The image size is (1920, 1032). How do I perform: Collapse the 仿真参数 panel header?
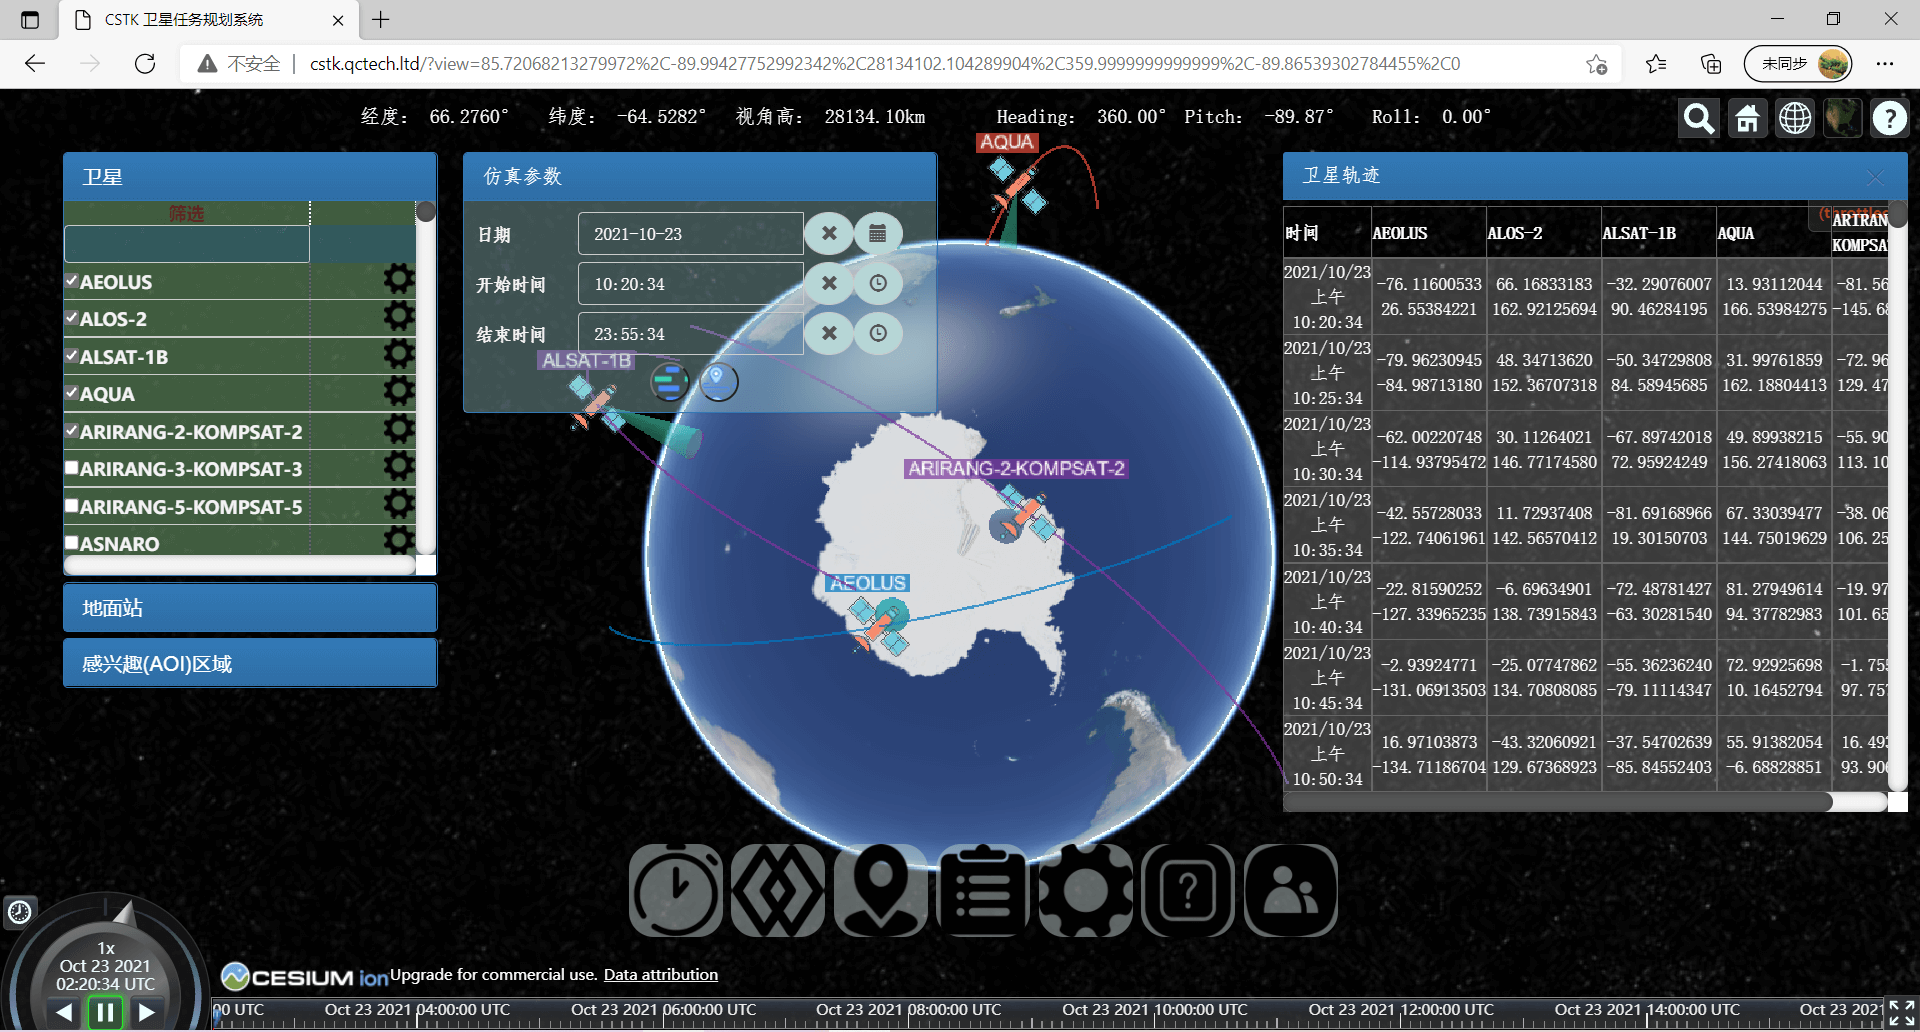700,177
